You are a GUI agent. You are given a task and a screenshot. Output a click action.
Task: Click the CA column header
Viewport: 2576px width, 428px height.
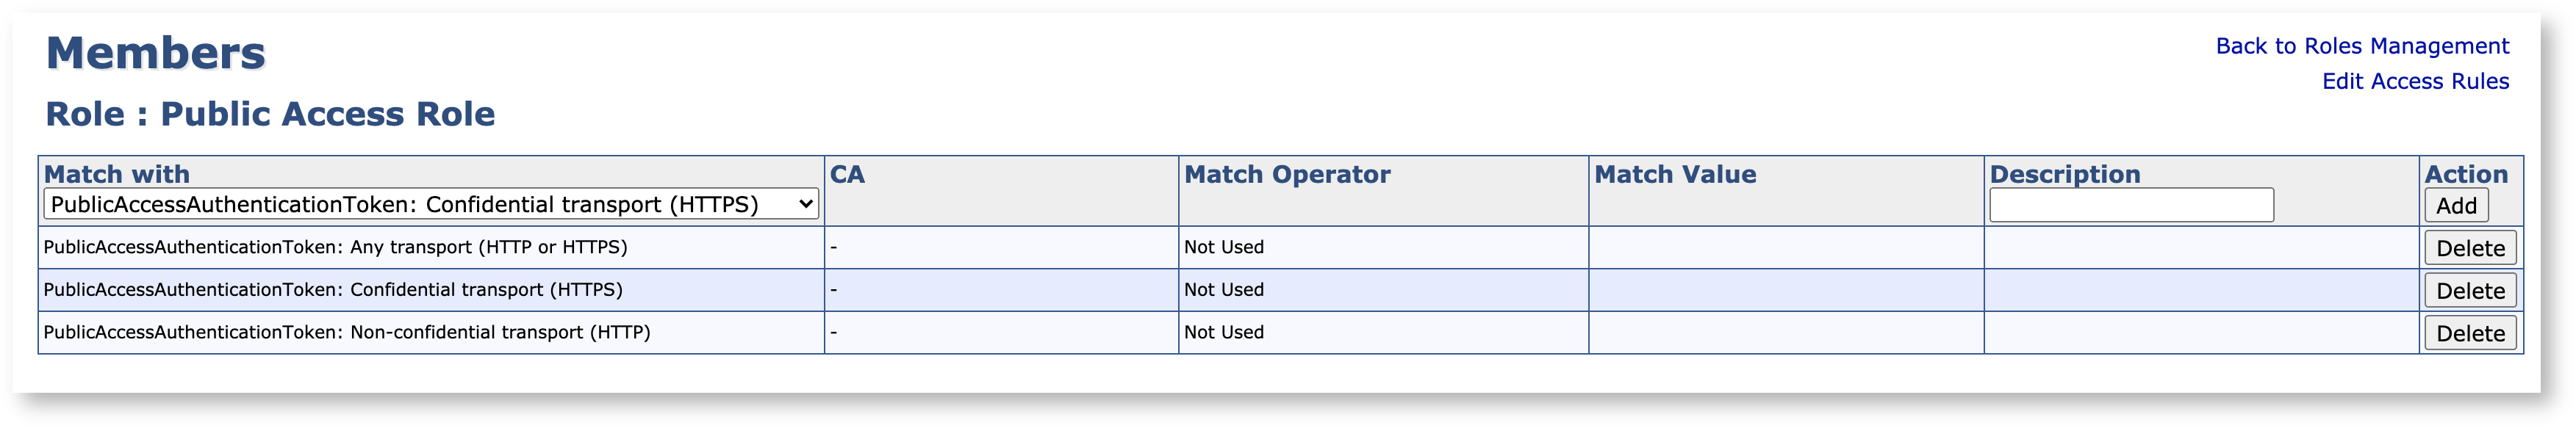846,174
